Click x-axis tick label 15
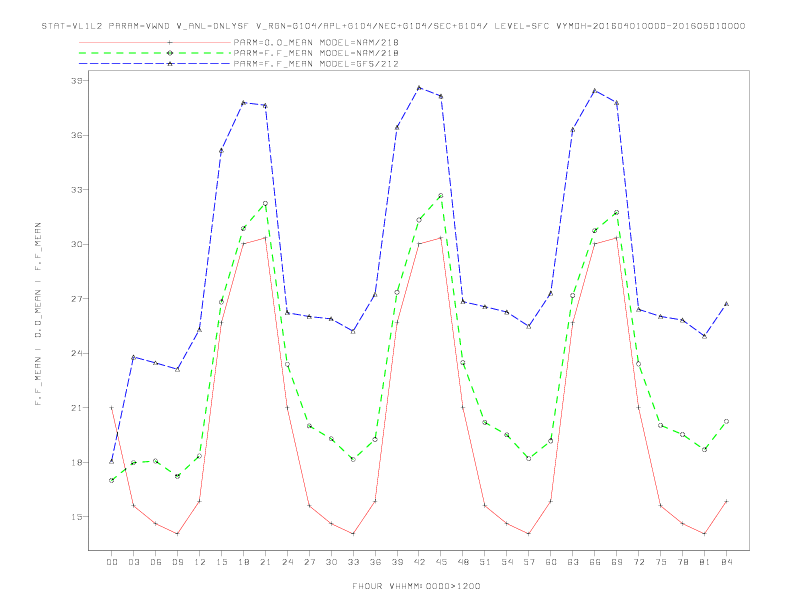Viewport: 792px width, 612px height. tap(221, 562)
